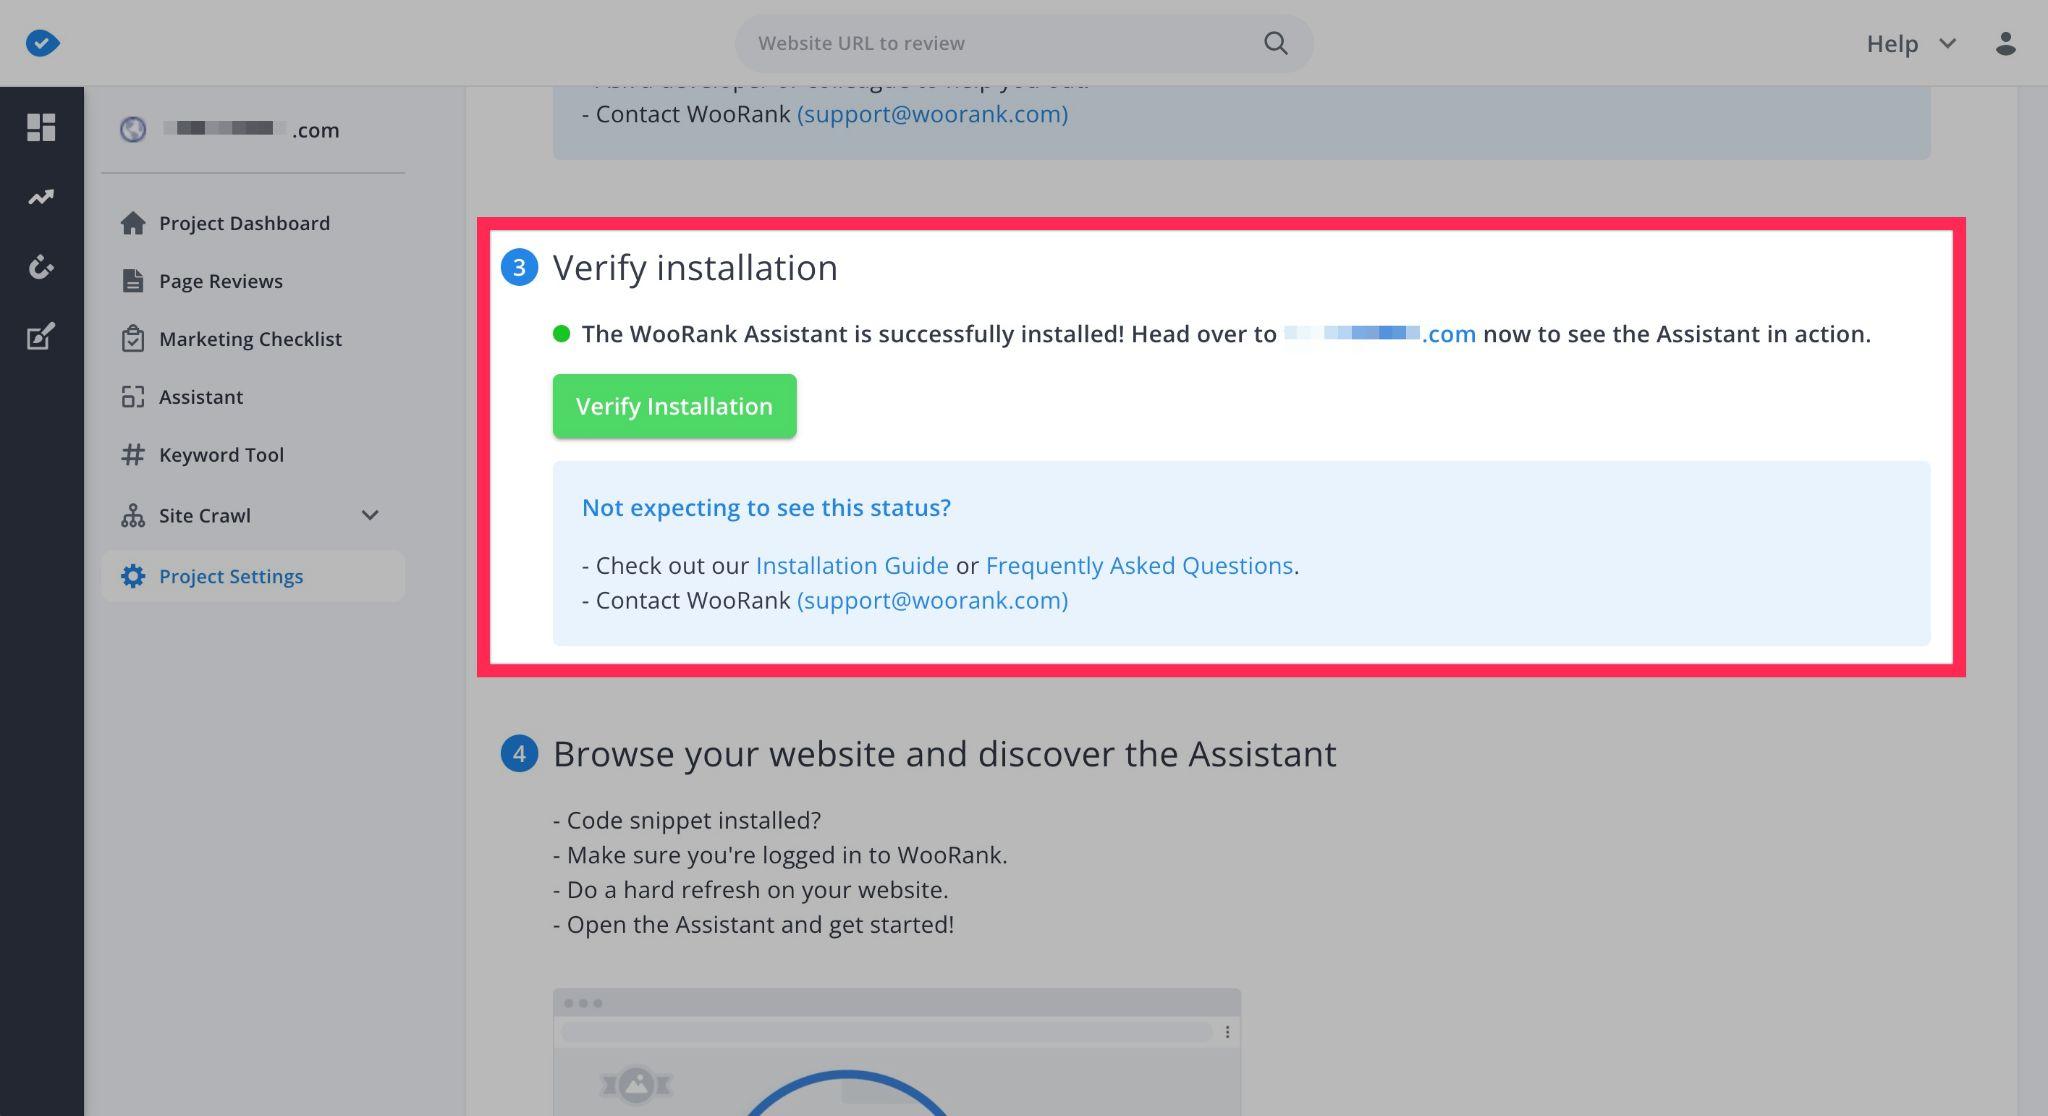Click the project domain name in sidebar
The width and height of the screenshot is (2048, 1116).
click(x=251, y=130)
